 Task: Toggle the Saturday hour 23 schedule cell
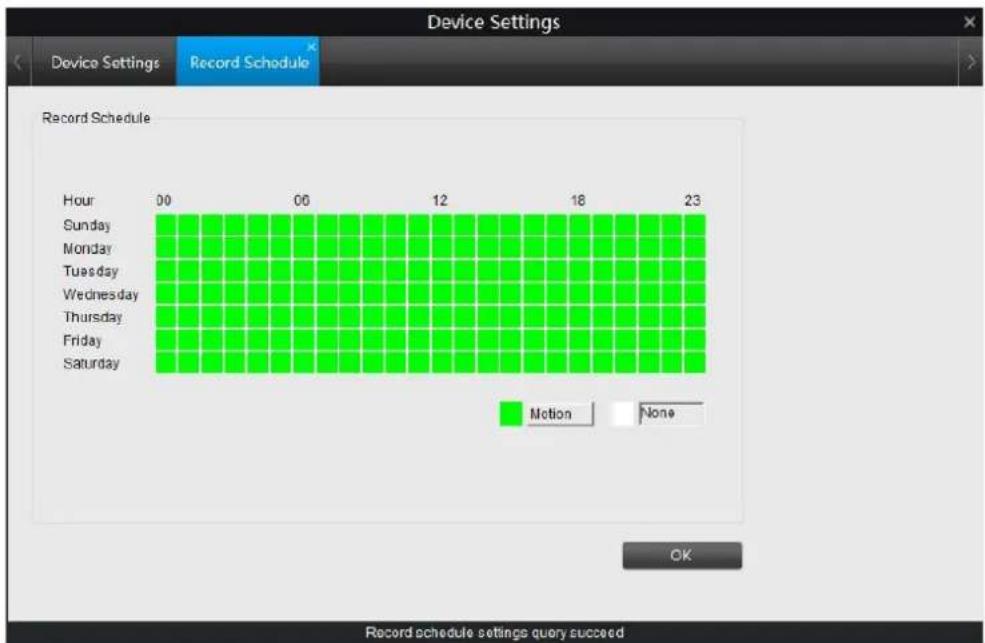click(695, 362)
